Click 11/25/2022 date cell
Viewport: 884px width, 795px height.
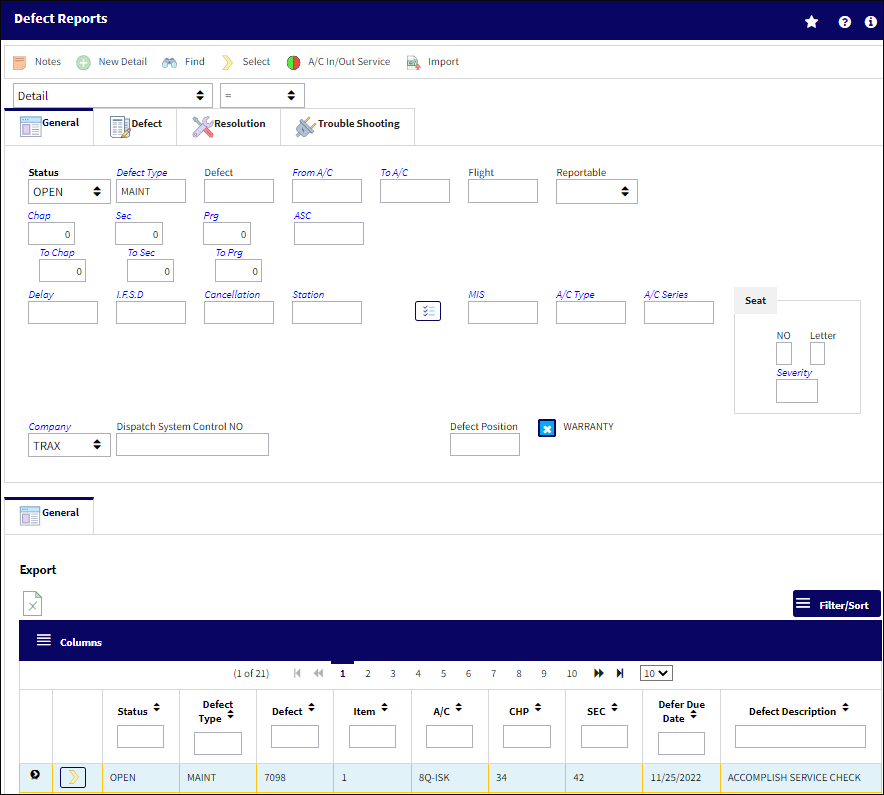coord(681,778)
